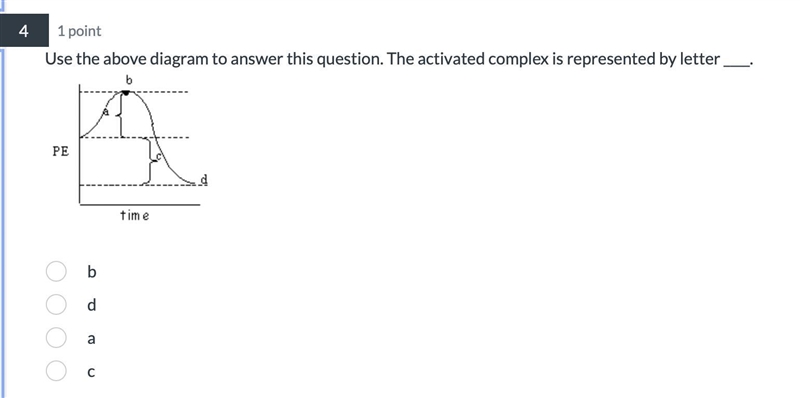Click the energy diagram image
The height and width of the screenshot is (398, 800).
click(131, 148)
